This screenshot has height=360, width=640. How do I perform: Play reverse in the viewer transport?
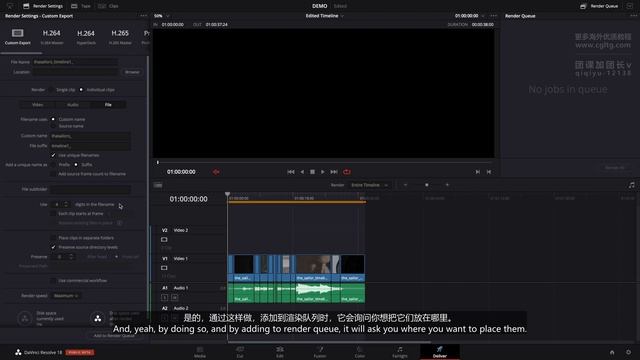coord(302,172)
